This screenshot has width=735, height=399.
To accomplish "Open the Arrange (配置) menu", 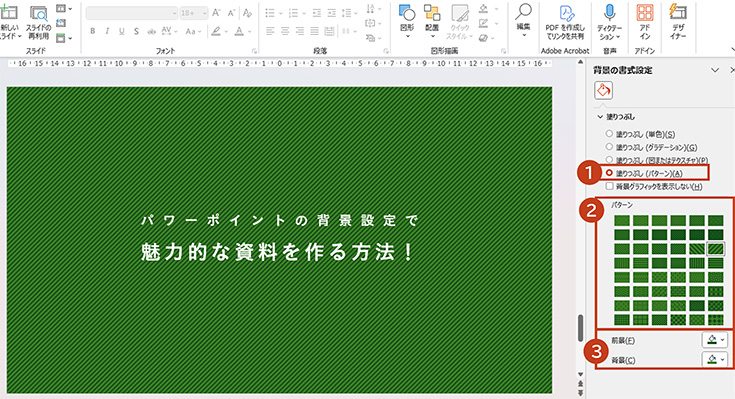I will click(432, 21).
